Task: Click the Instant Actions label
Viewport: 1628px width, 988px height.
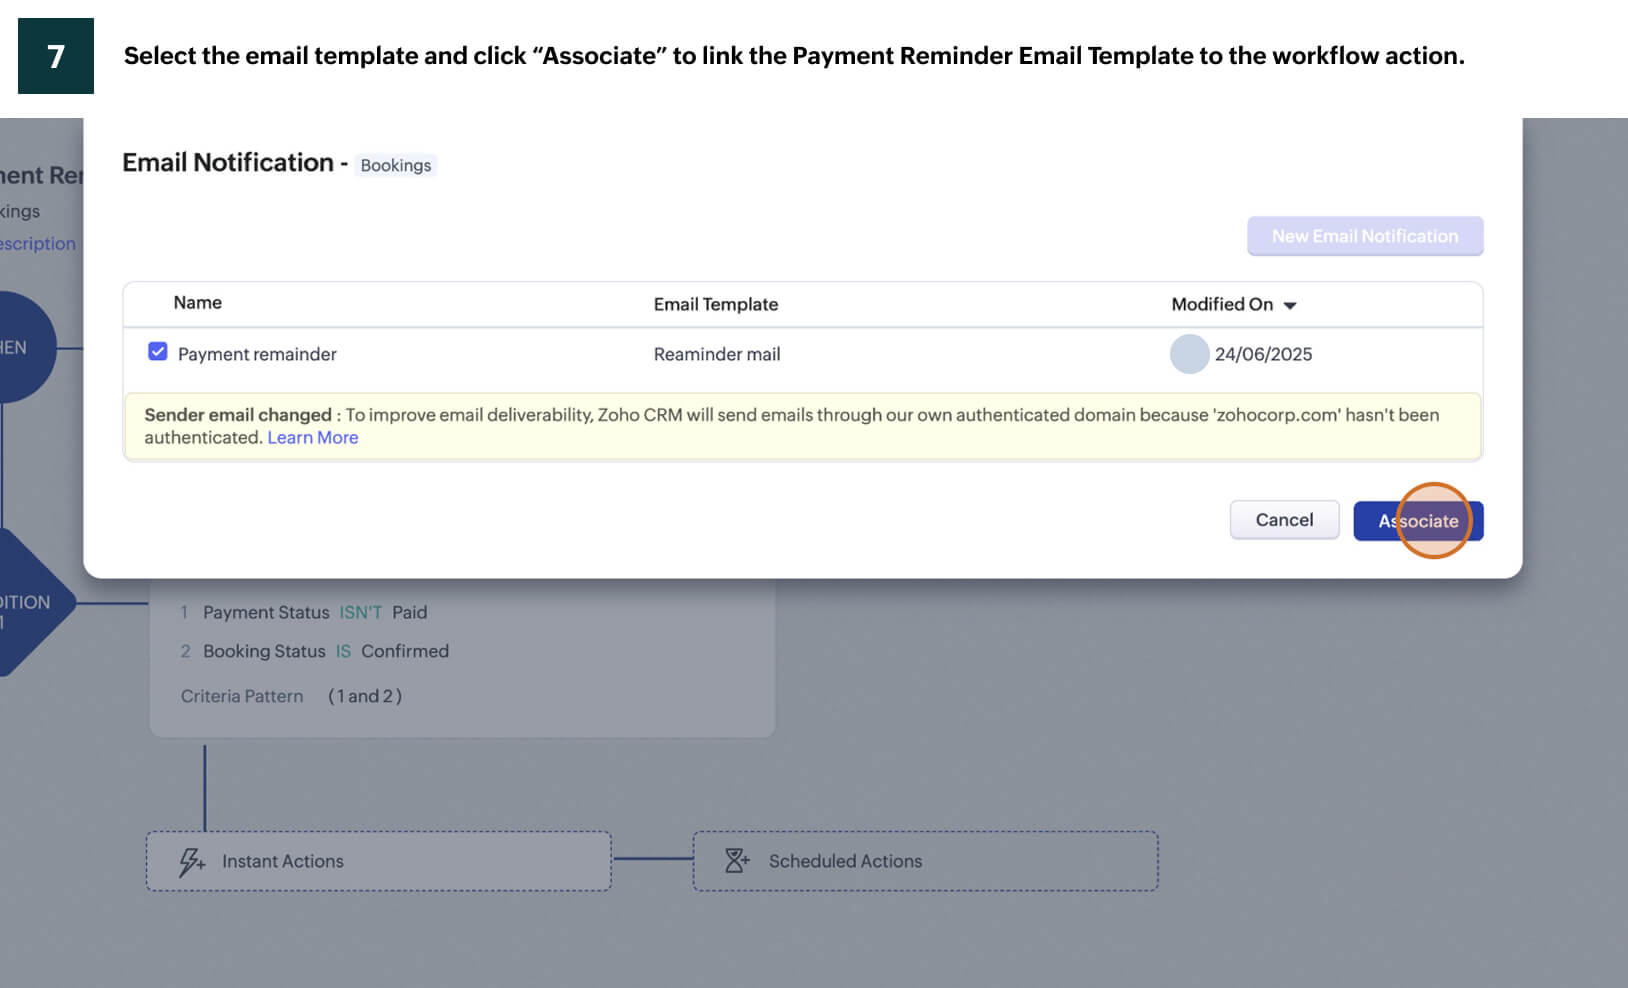Action: click(x=283, y=861)
